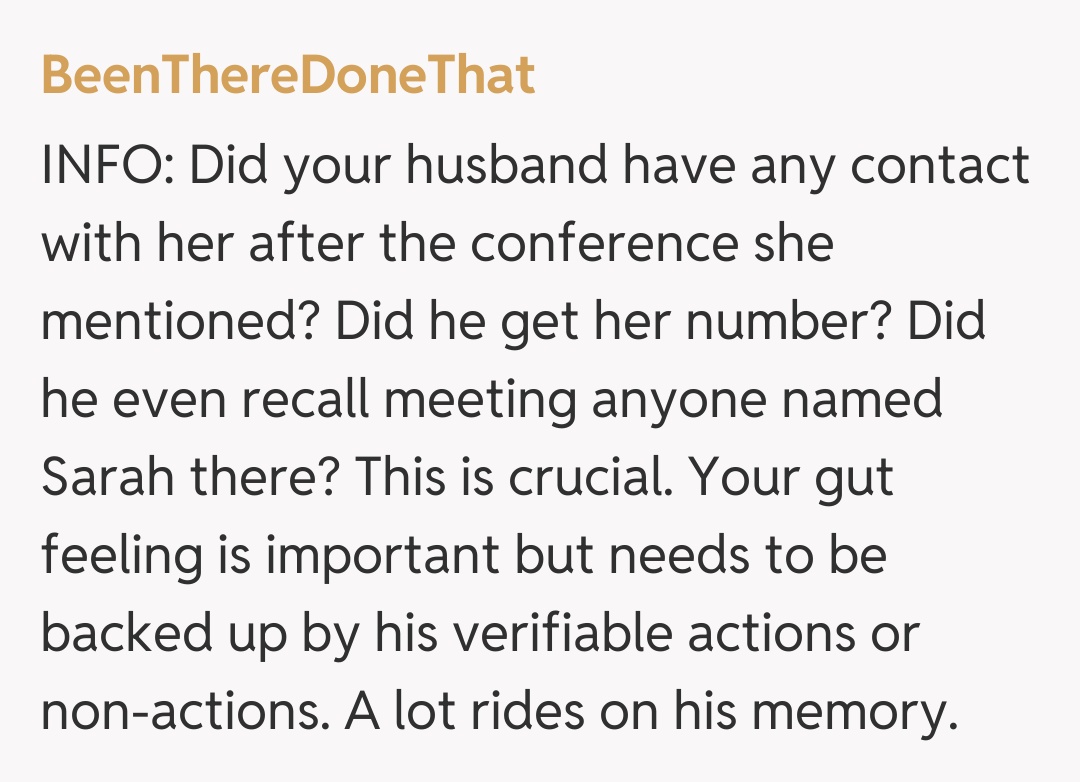1080x782 pixels.
Task: Click the word "important" in the comment
Action: [383, 556]
